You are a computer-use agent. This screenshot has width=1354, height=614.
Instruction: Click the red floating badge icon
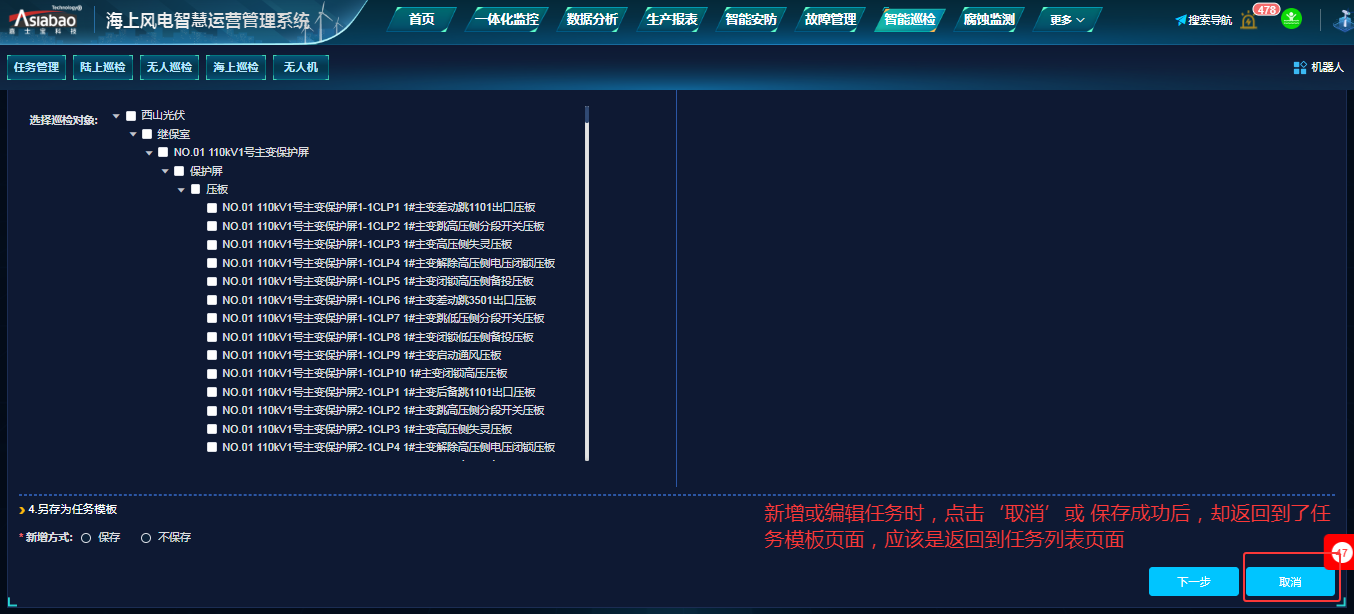coord(1340,552)
